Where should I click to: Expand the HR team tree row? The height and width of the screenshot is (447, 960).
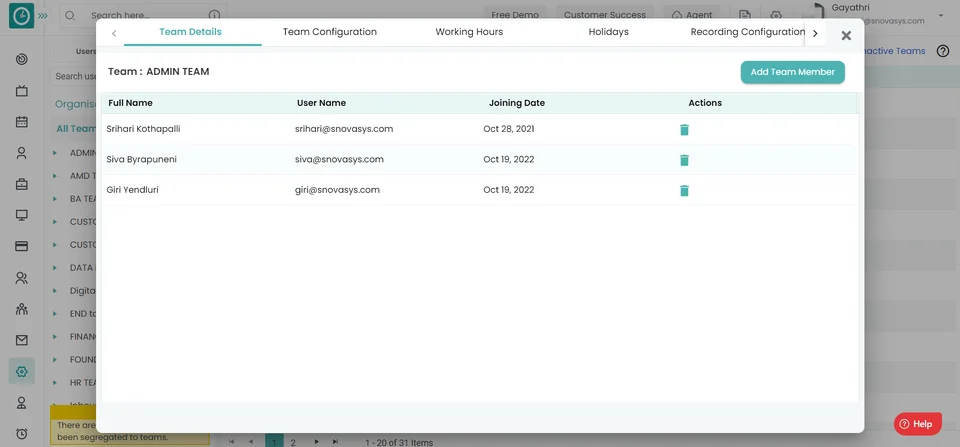coord(55,383)
